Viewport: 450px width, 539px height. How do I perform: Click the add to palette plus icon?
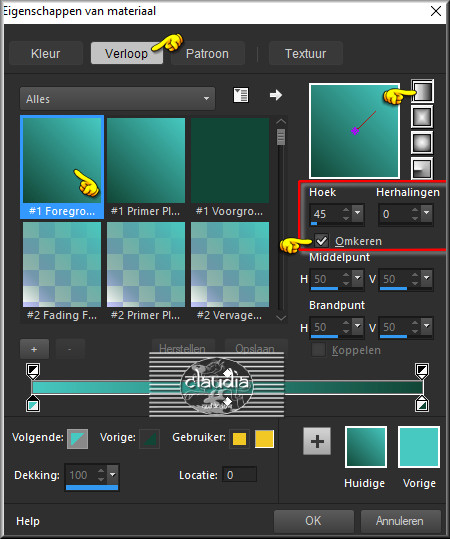click(317, 441)
